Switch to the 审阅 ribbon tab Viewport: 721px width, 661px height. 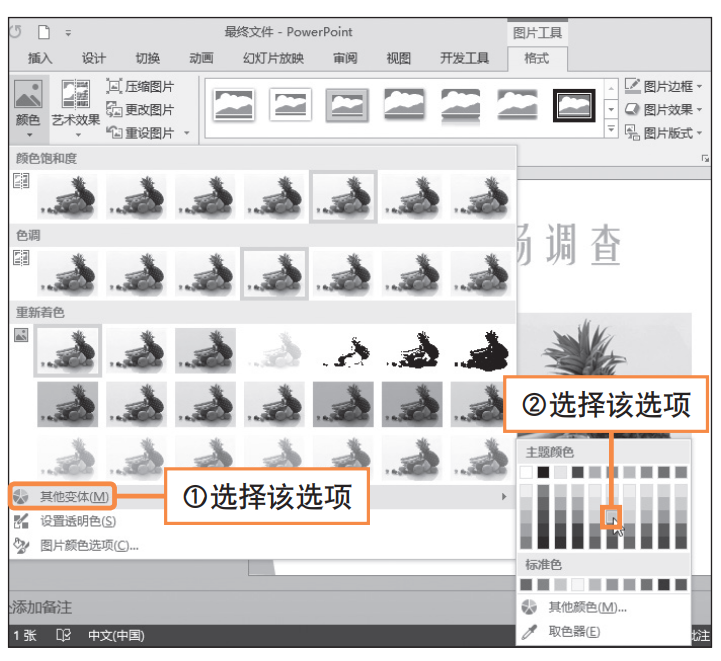pos(345,58)
